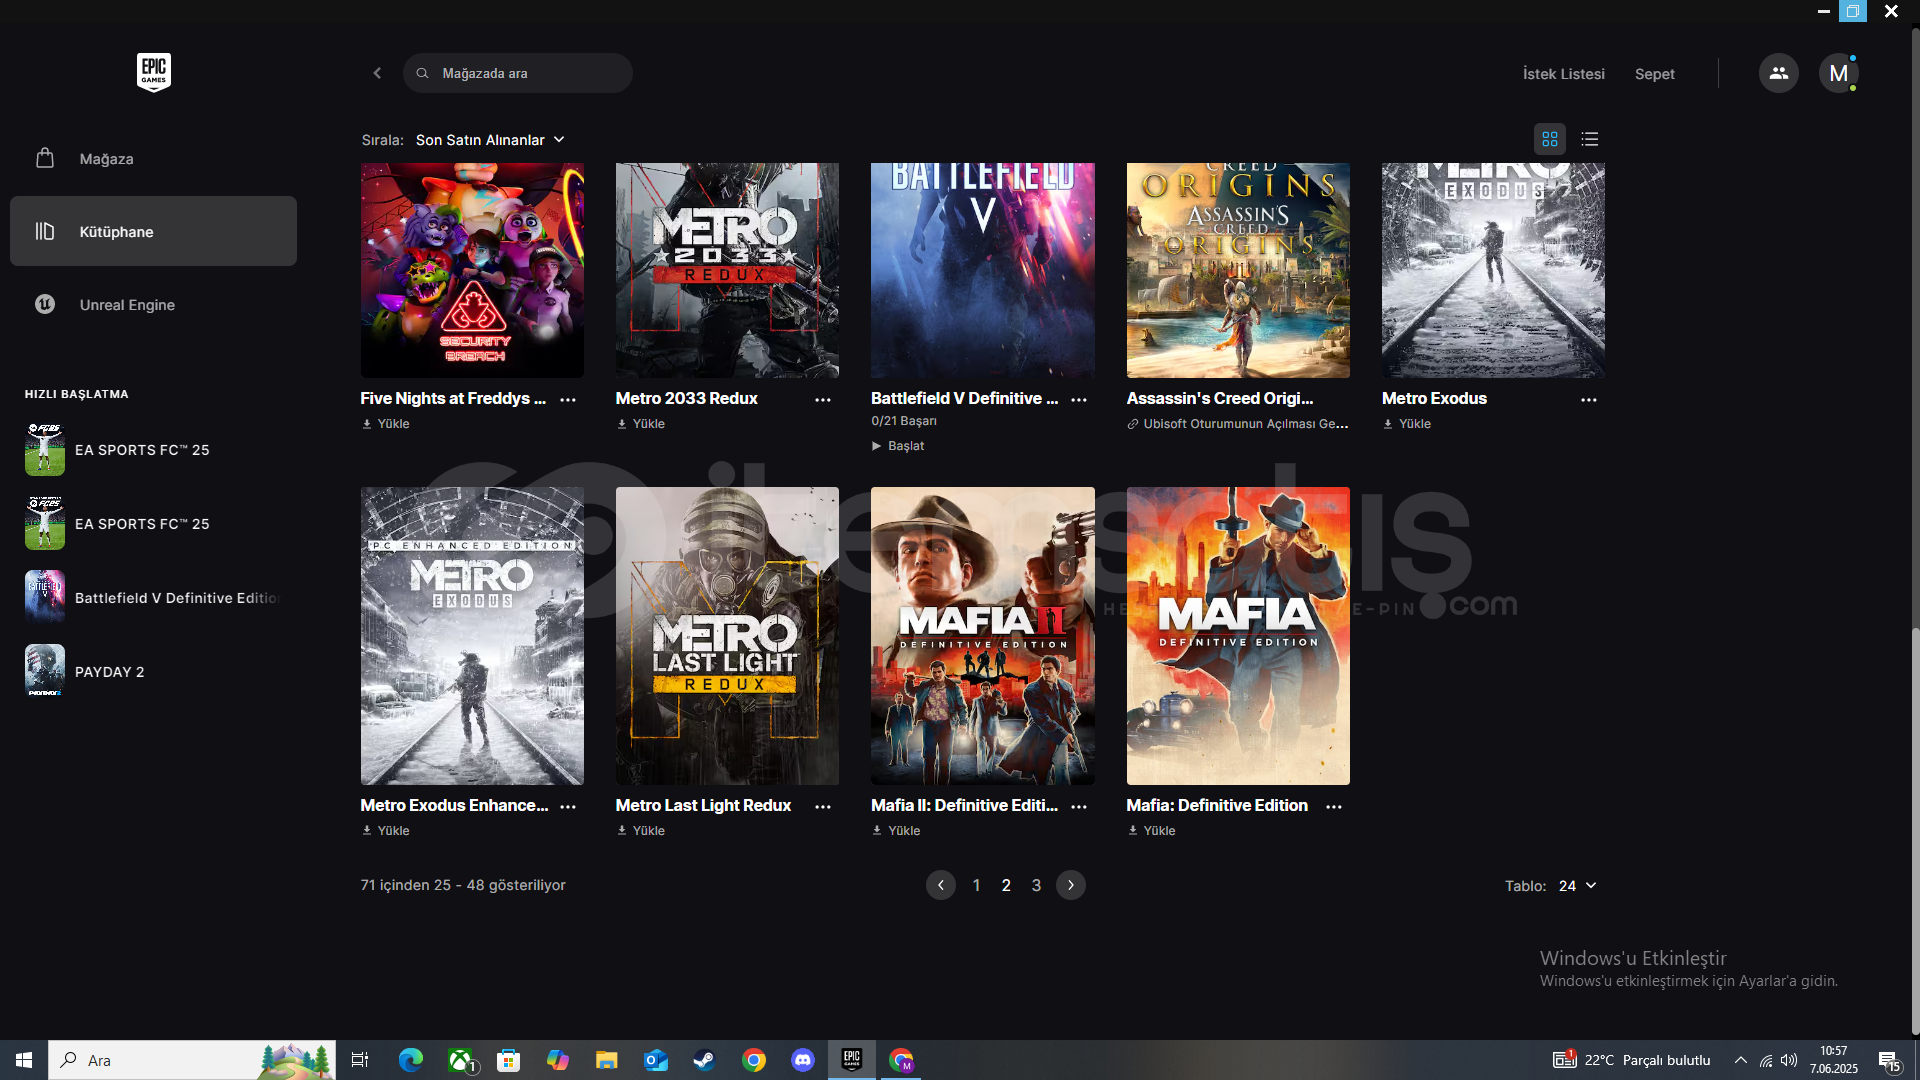Viewport: 1920px width, 1080px height.
Task: Launch Battlefield V Definitive Edition quick launch
Action: [x=150, y=598]
